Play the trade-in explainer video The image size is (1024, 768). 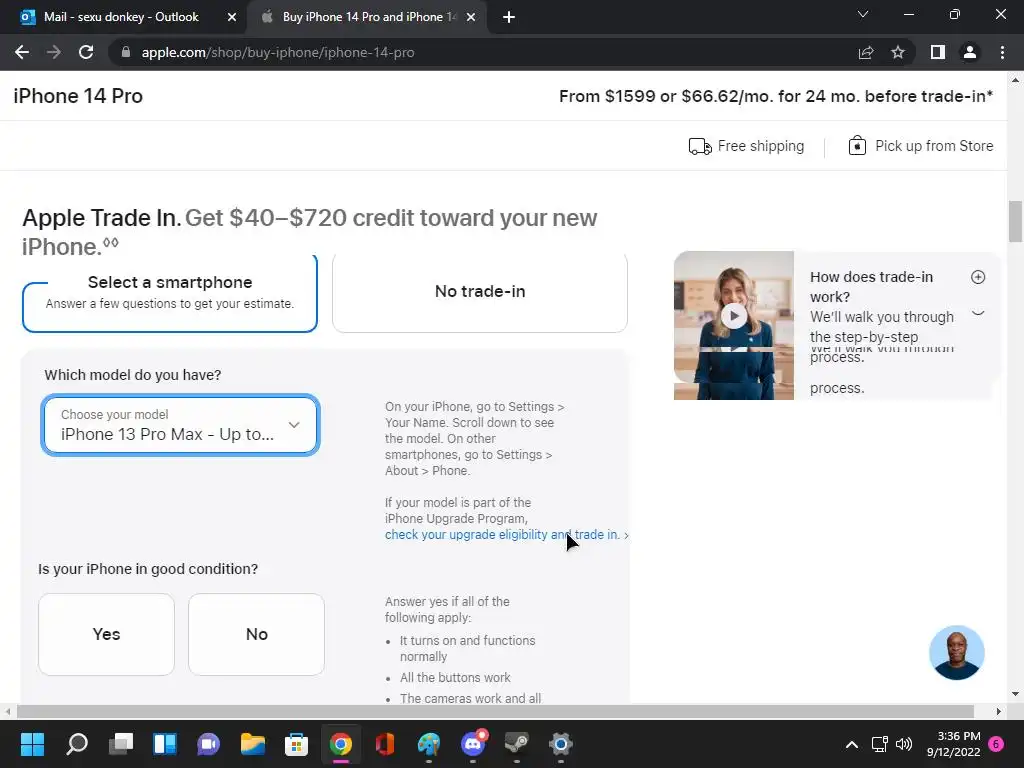734,316
